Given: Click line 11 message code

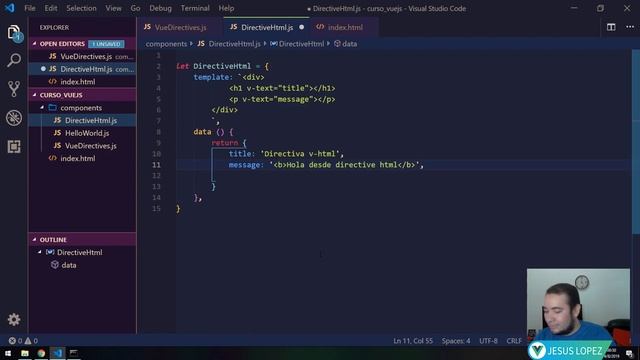Looking at the screenshot, I should 326,165.
